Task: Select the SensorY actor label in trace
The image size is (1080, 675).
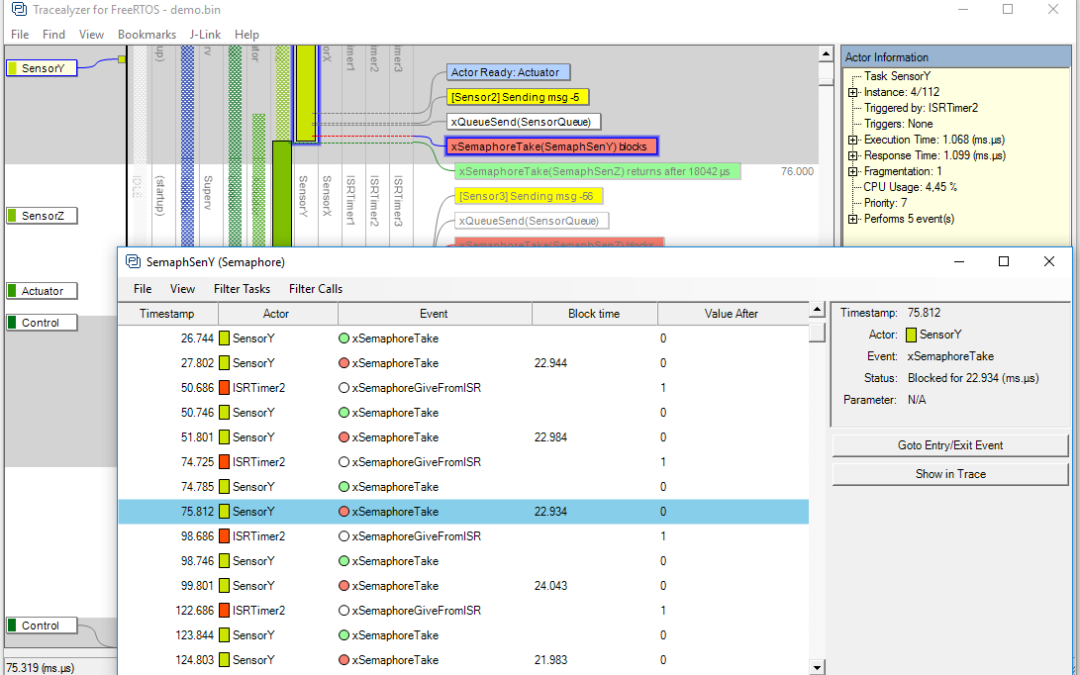Action: click(42, 68)
